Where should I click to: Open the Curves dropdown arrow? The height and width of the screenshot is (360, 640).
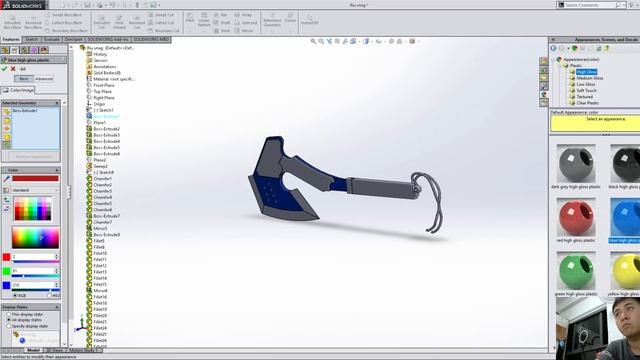[x=290, y=31]
